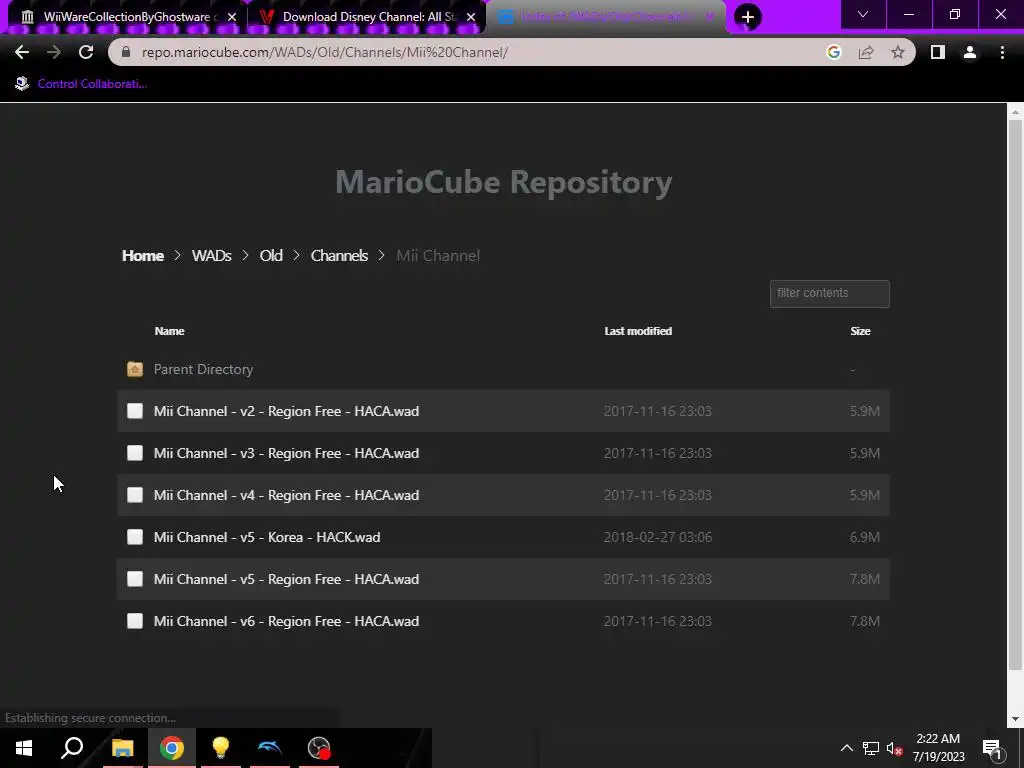Click the network tray icon
The width and height of the screenshot is (1024, 768).
coord(871,748)
